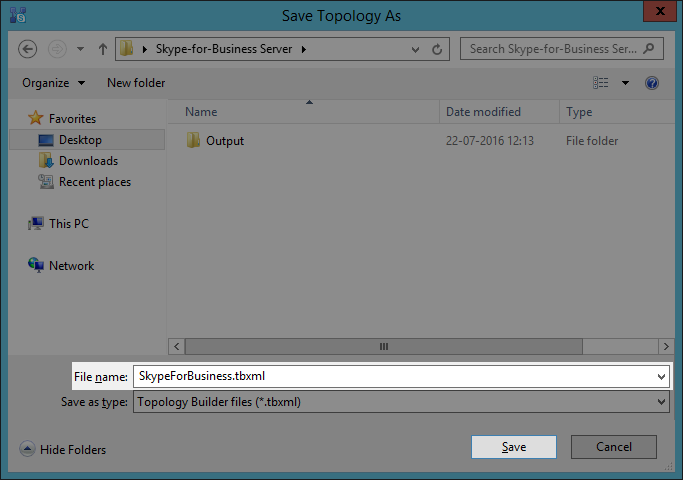Open the address bar history dropdown
The height and width of the screenshot is (480, 683).
tap(416, 49)
